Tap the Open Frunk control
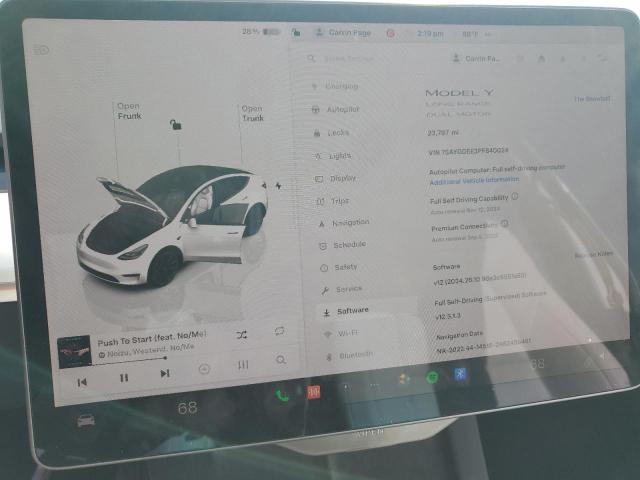The width and height of the screenshot is (640, 480). coord(129,111)
